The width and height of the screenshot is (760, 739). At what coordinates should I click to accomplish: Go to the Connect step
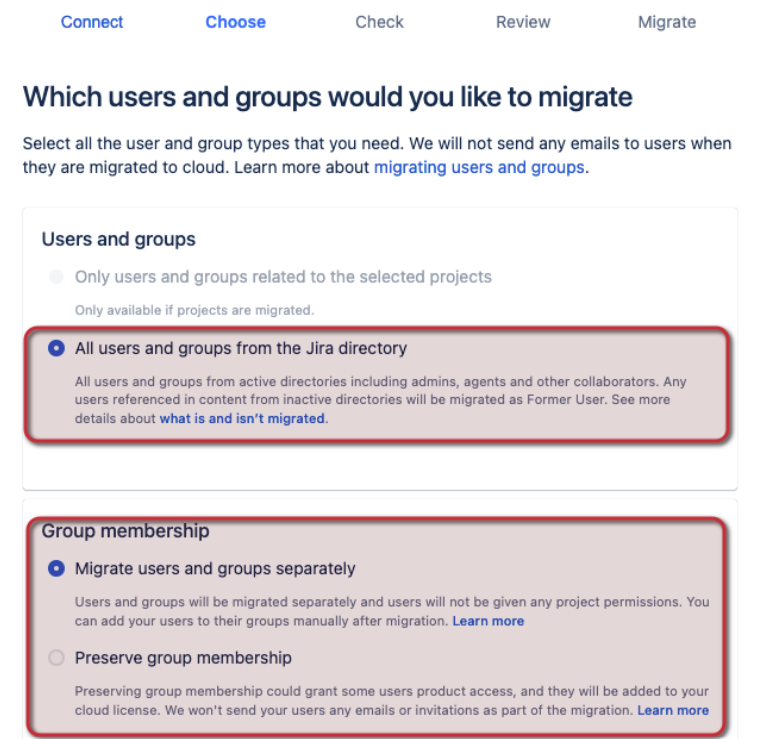92,22
